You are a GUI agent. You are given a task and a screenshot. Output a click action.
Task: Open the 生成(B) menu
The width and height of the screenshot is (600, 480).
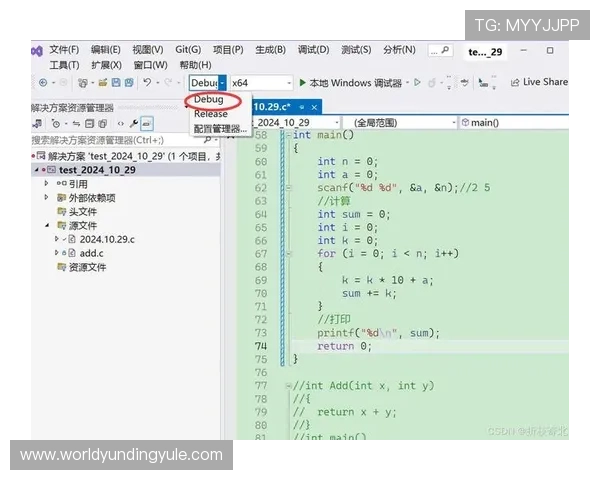coord(271,50)
